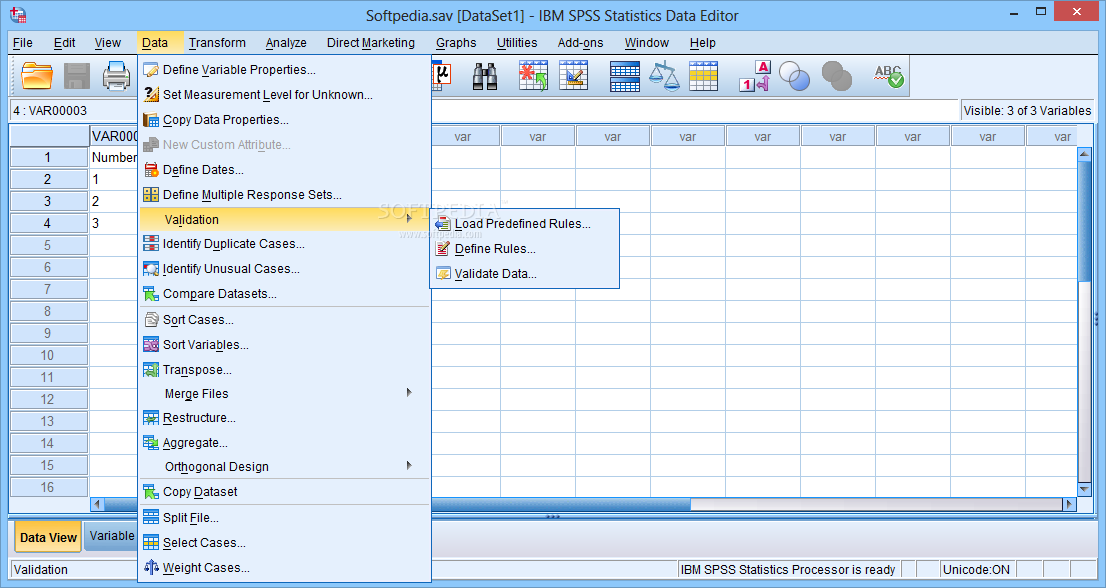The height and width of the screenshot is (588, 1106).
Task: Select Define Dates menu entry
Action: click(285, 170)
